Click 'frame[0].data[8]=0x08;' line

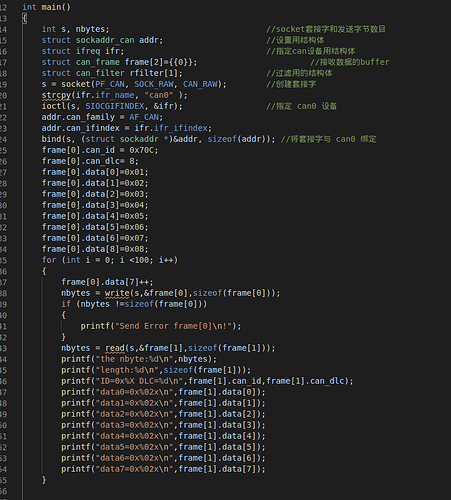point(95,249)
